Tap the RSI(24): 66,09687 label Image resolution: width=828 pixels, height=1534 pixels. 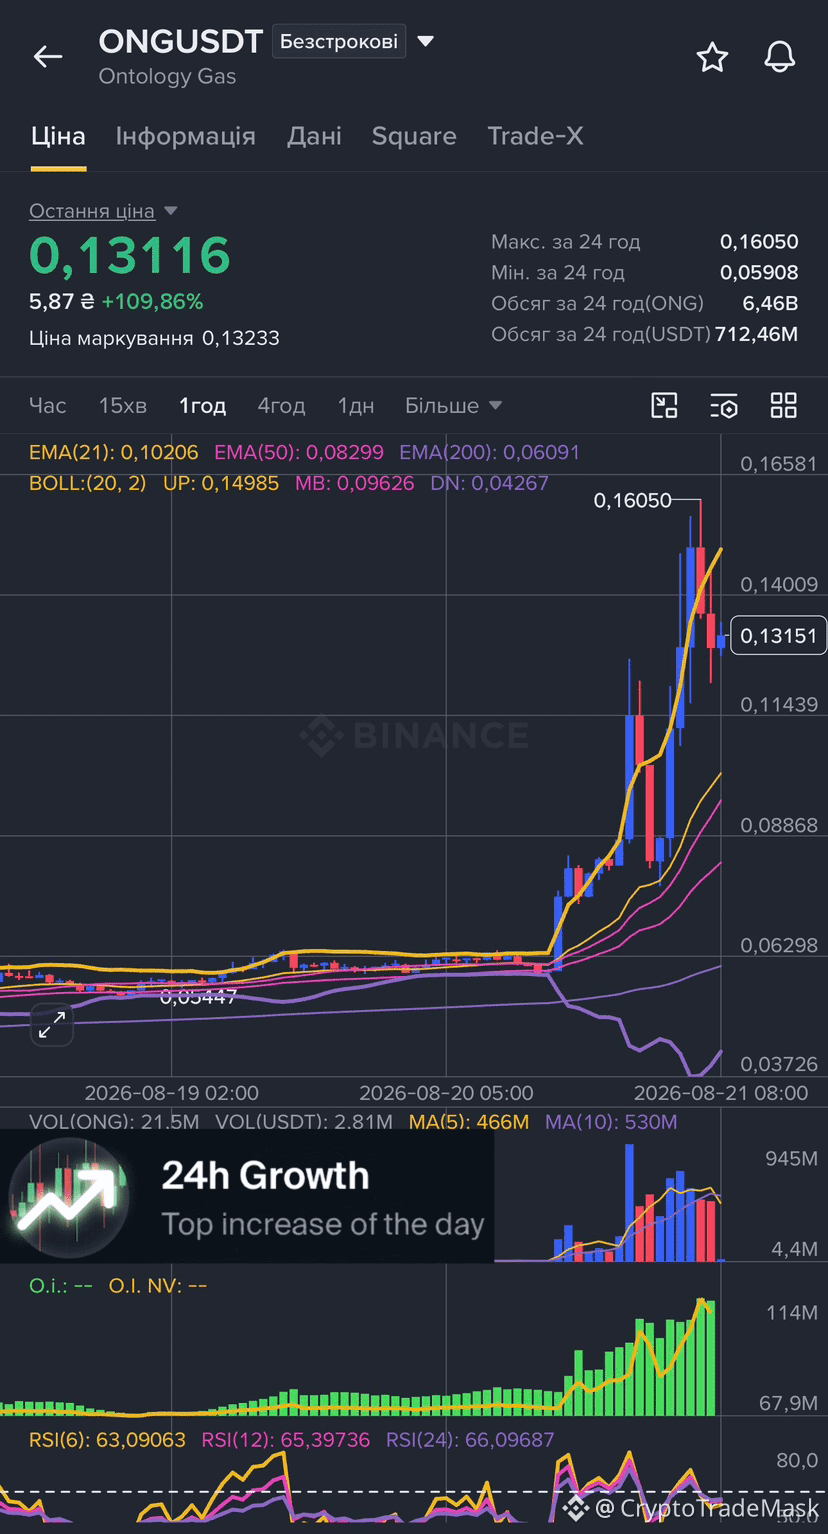pos(470,1440)
